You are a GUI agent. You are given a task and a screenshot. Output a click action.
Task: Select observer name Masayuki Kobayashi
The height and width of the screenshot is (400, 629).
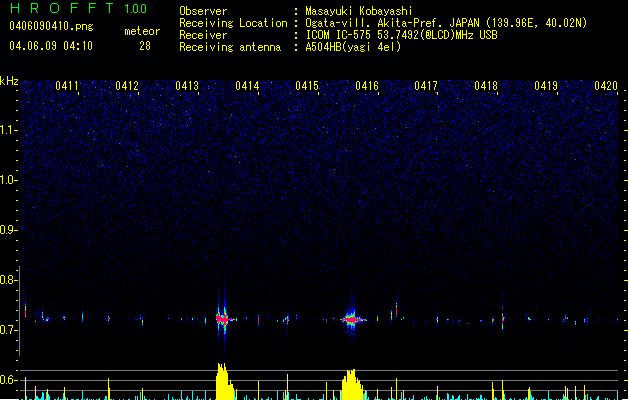click(359, 11)
